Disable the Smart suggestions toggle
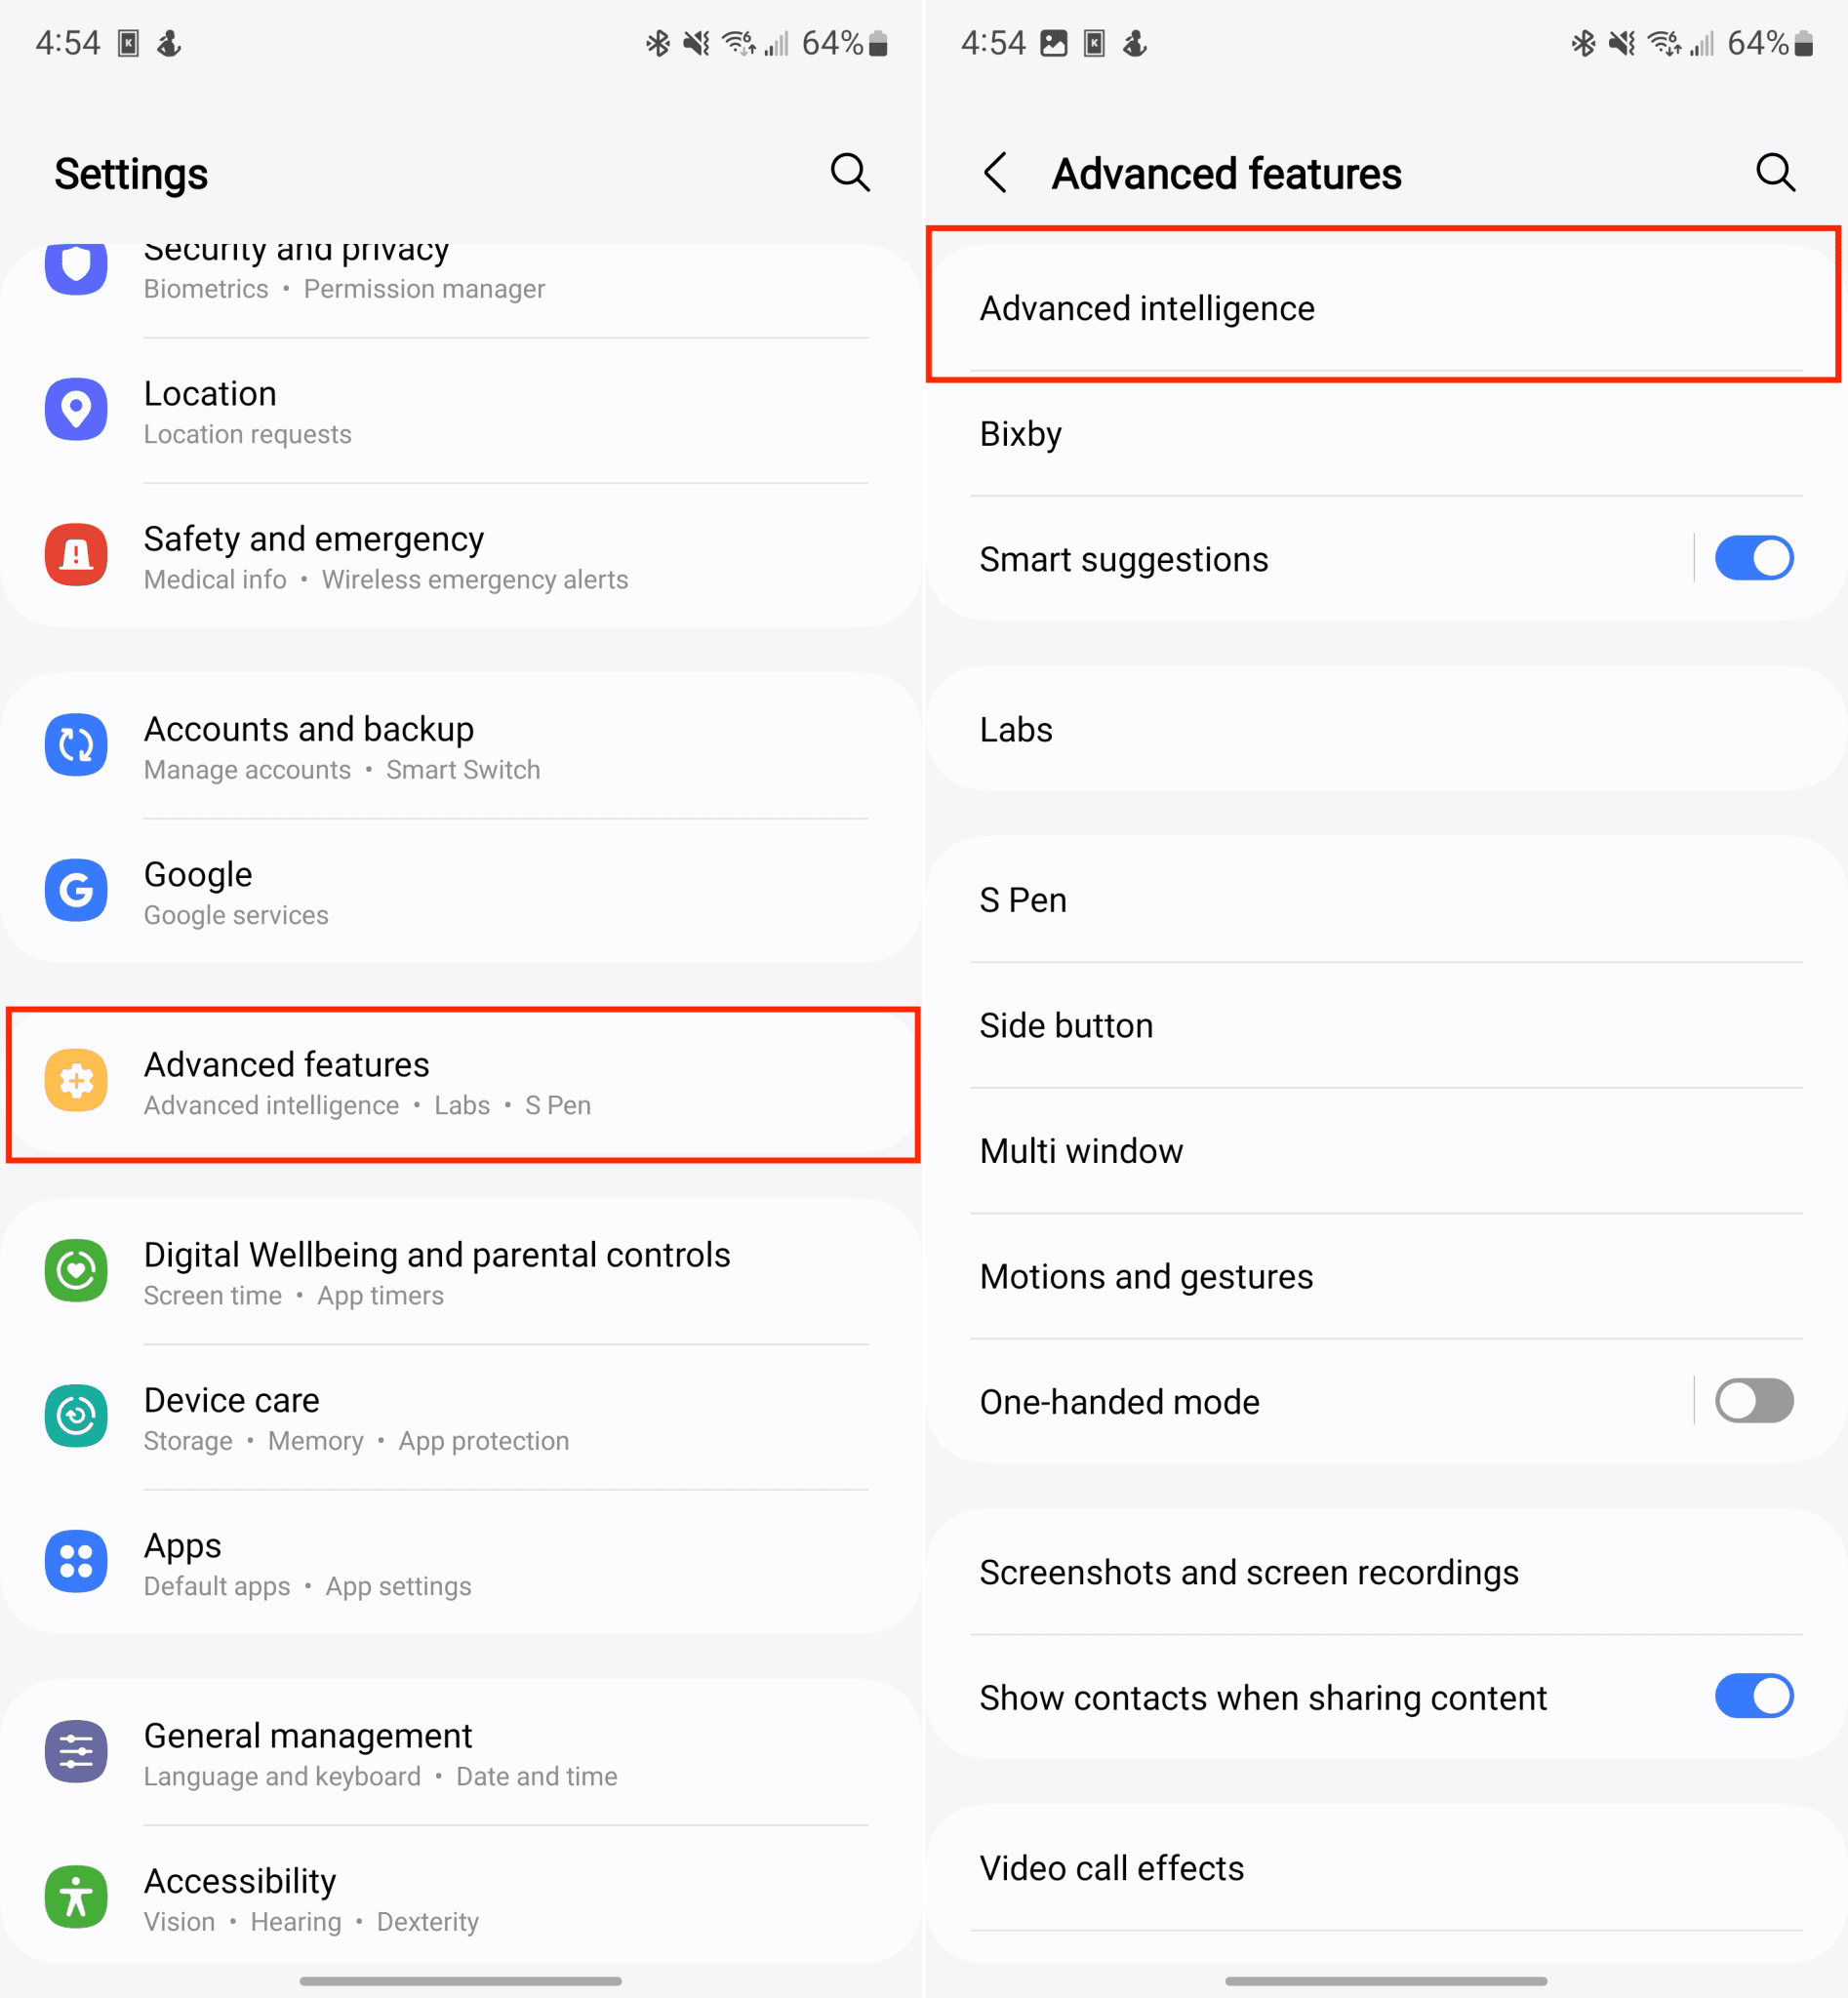 click(x=1754, y=558)
